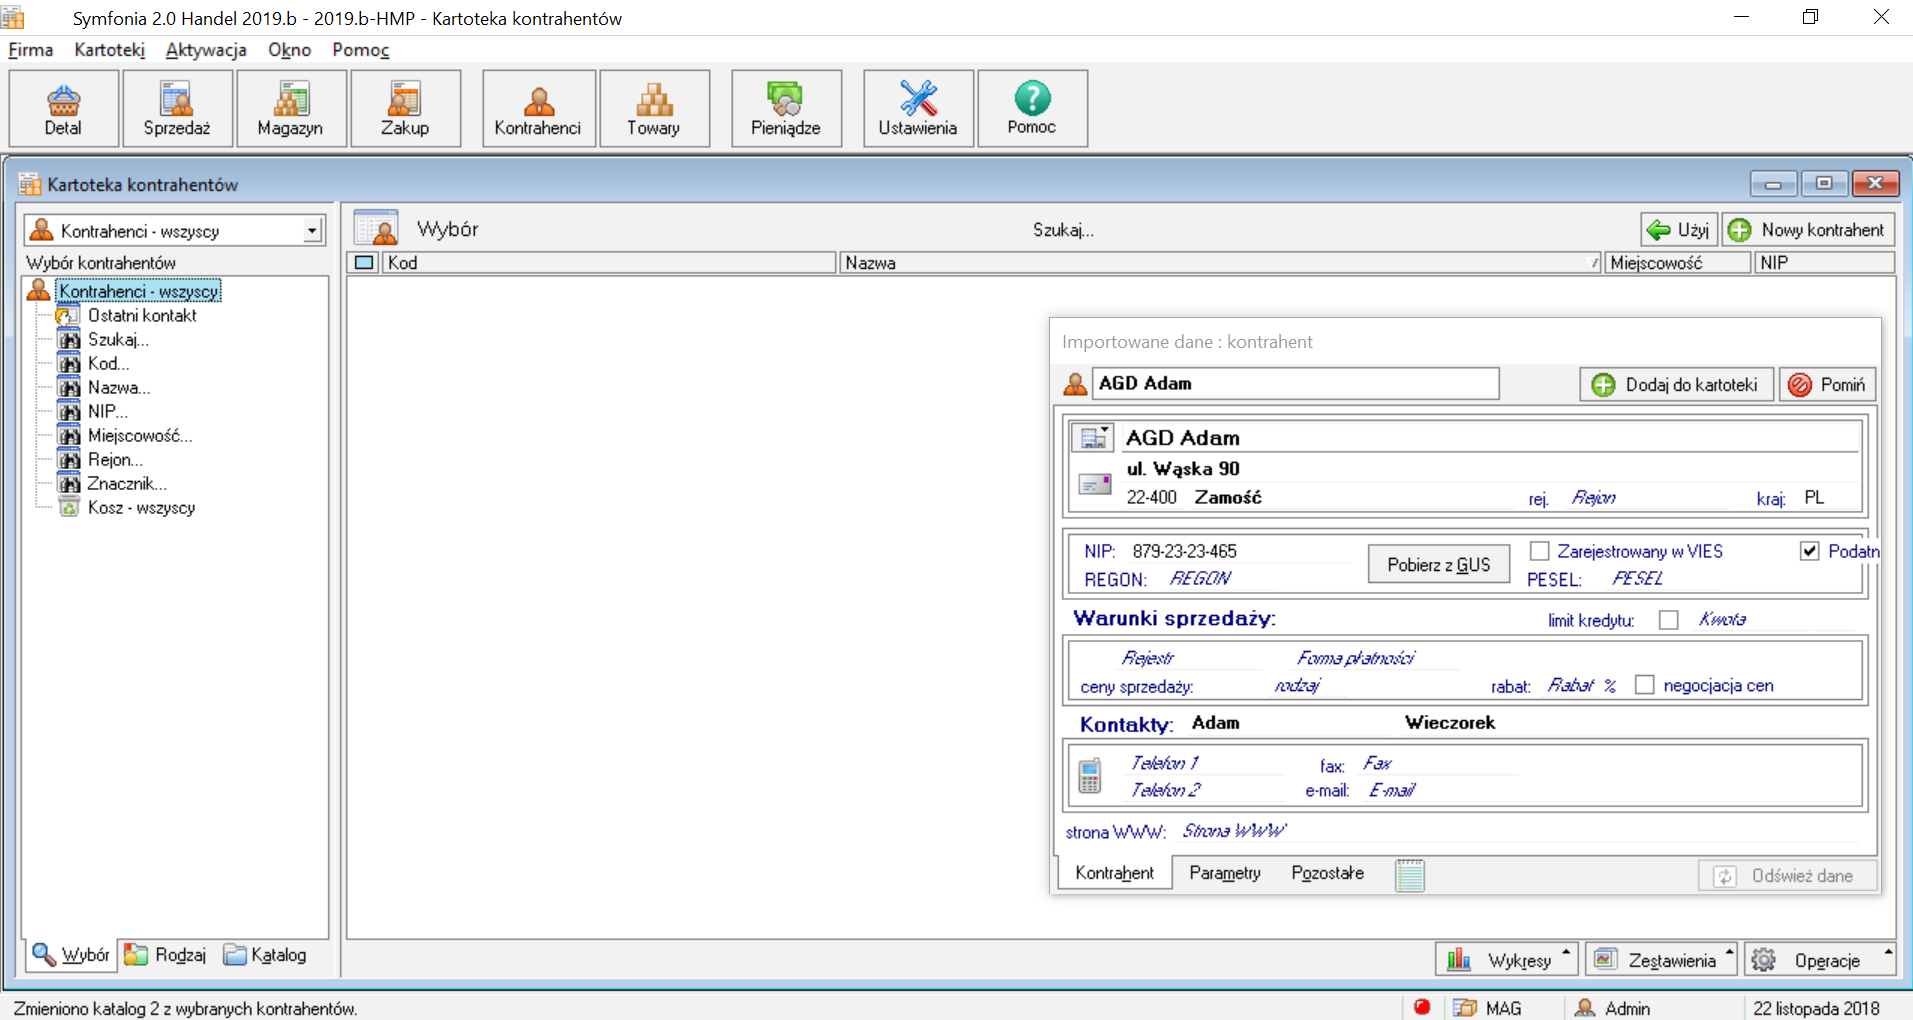This screenshot has width=1913, height=1020.
Task: Click the phone icon in Kontakty section
Action: click(1090, 776)
